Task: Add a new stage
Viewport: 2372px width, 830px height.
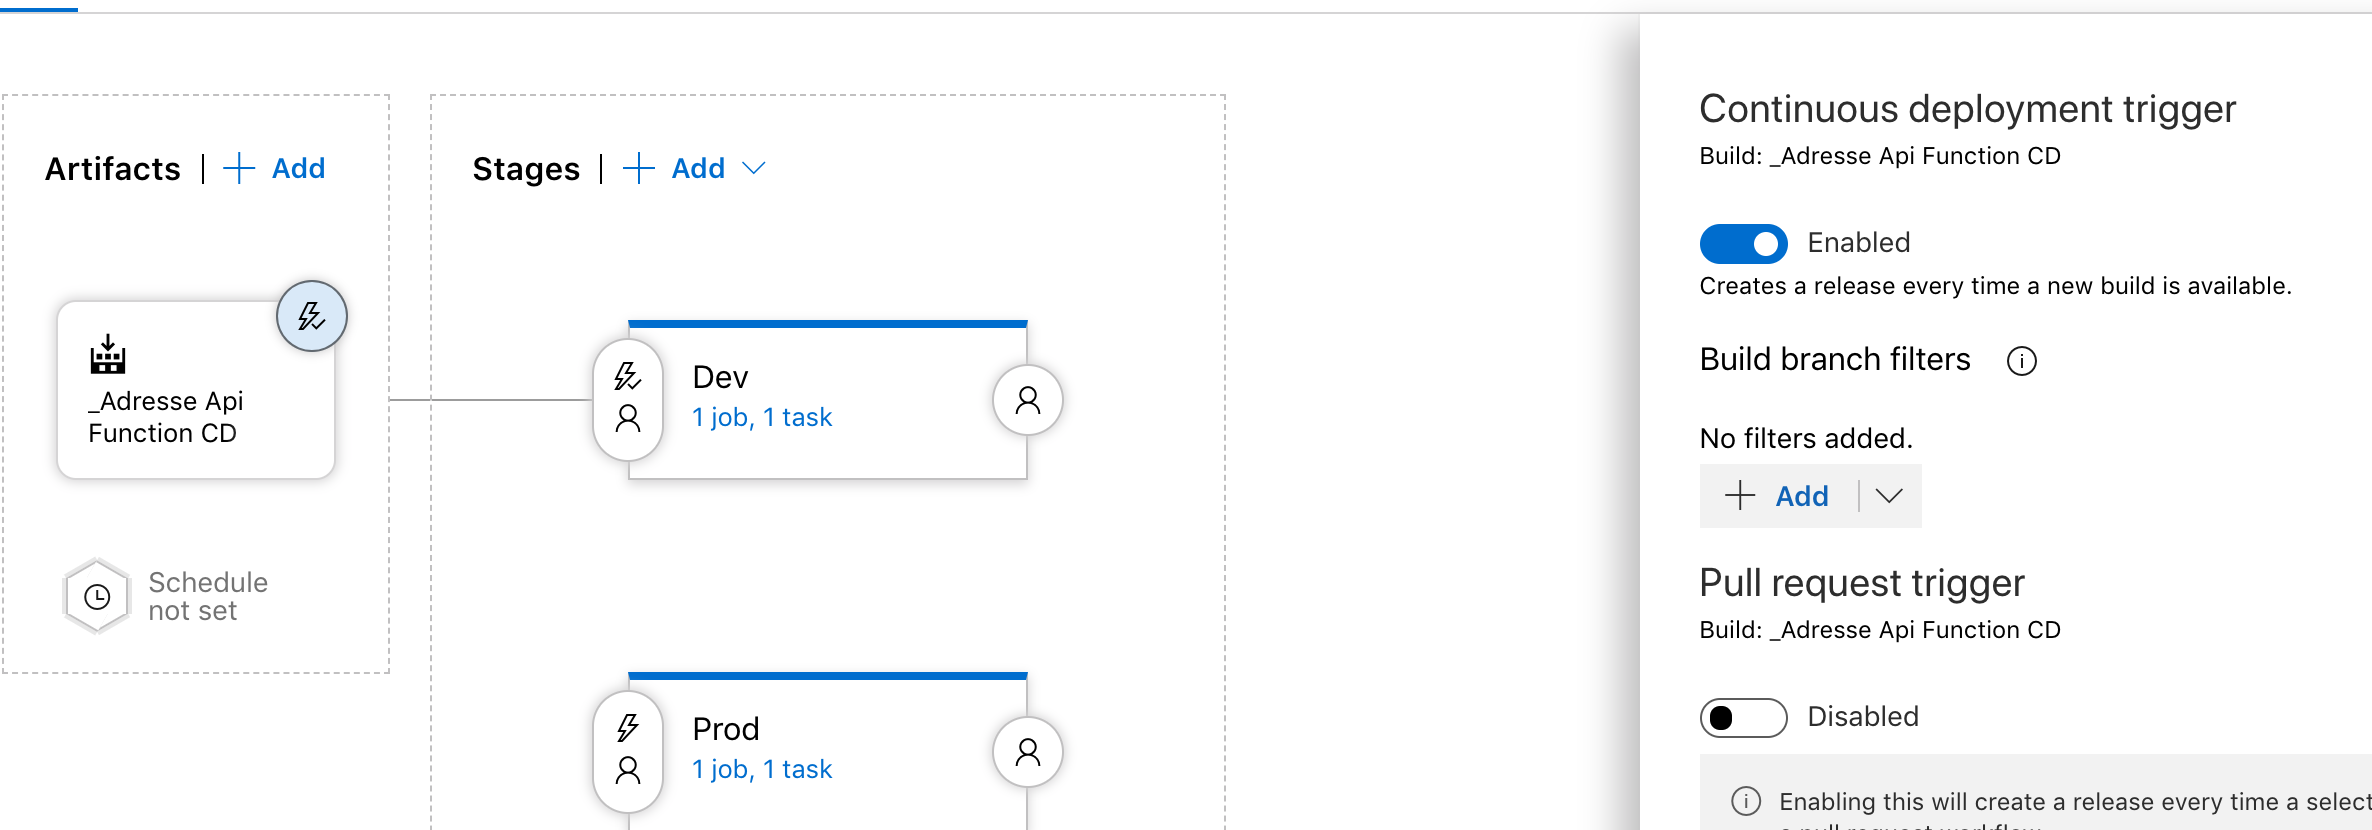Action: click(676, 169)
